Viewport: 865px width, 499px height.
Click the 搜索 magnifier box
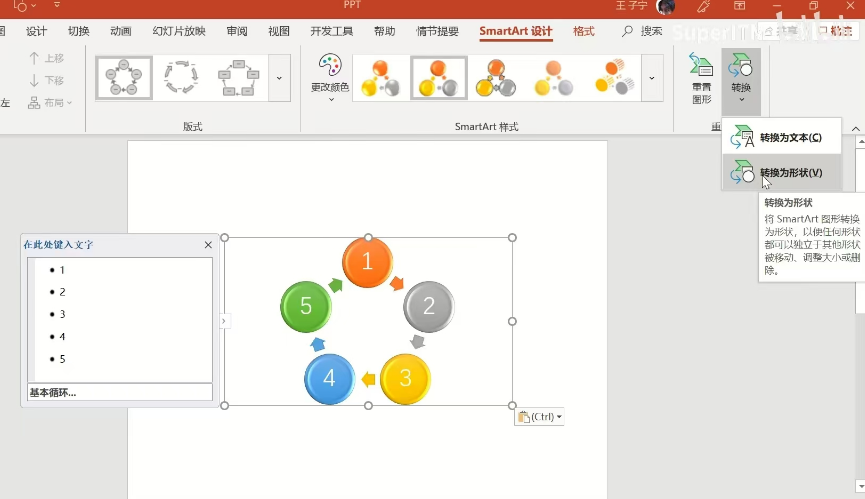(x=642, y=31)
